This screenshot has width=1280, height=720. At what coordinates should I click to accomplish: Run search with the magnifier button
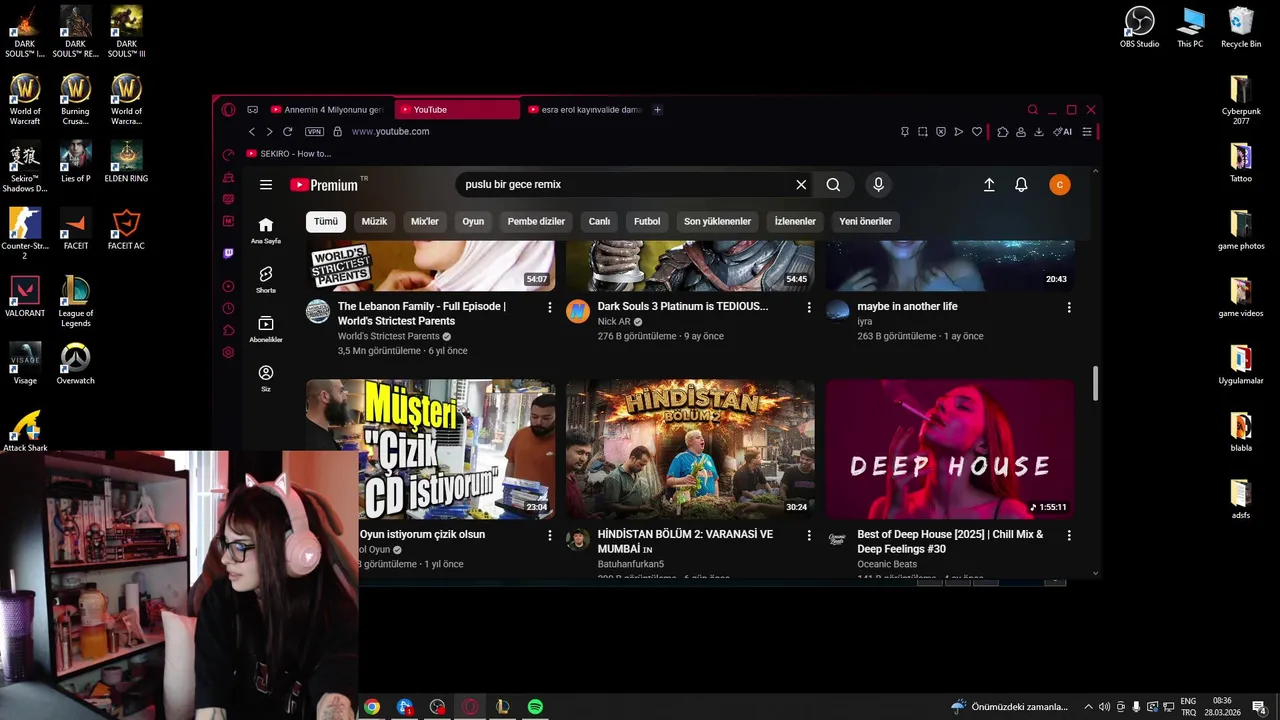[x=833, y=185]
